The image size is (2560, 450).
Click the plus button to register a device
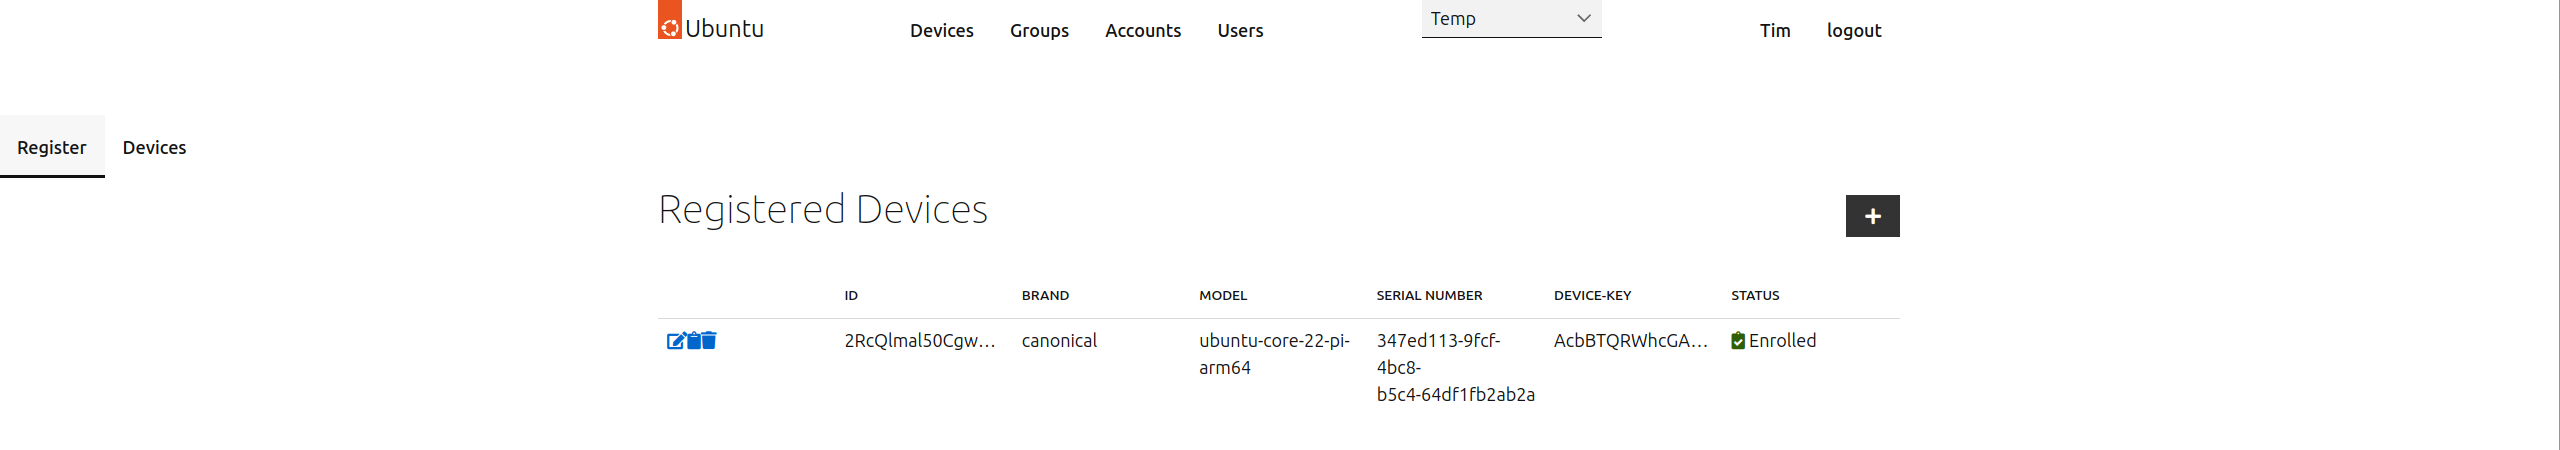click(1871, 216)
